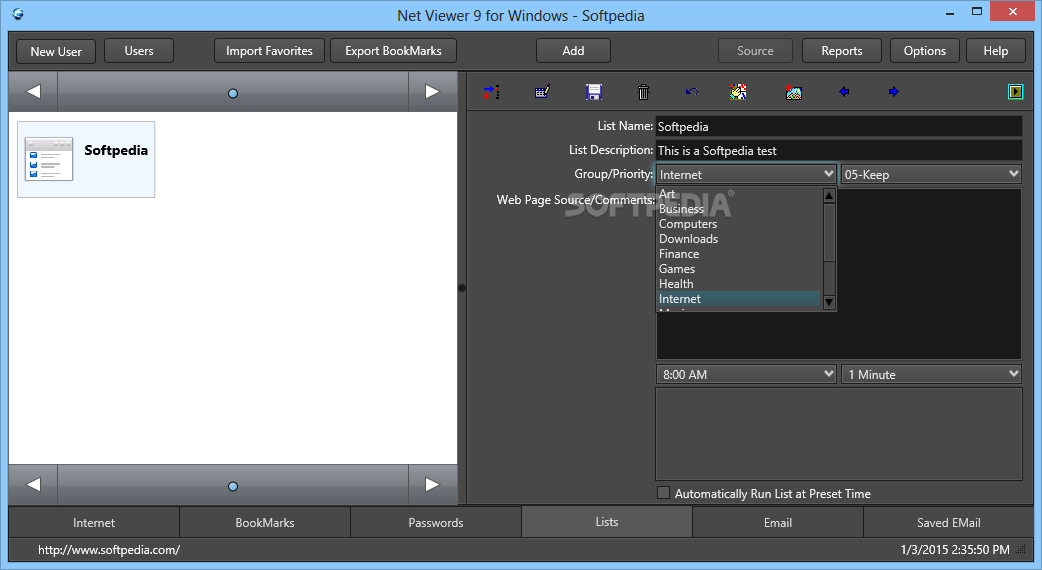Open the 1 Minute interval dropdown

931,374
